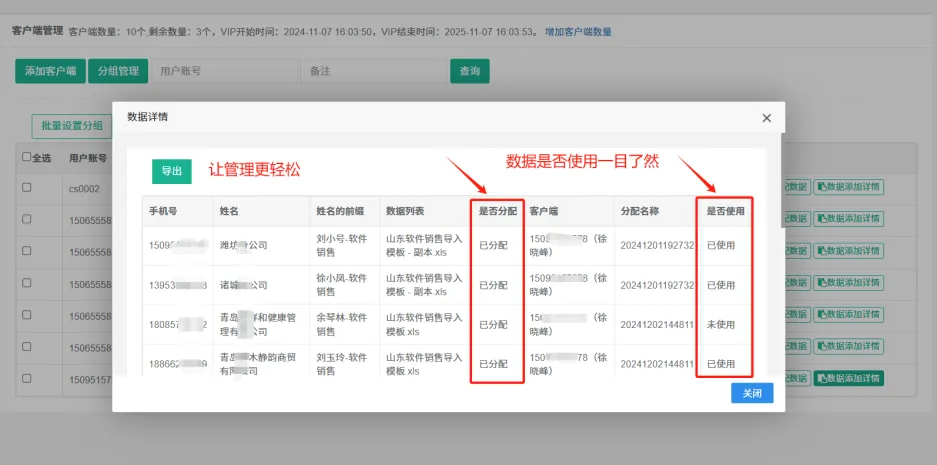
Task: Click the 用户账号 header in background table
Action: point(88,158)
